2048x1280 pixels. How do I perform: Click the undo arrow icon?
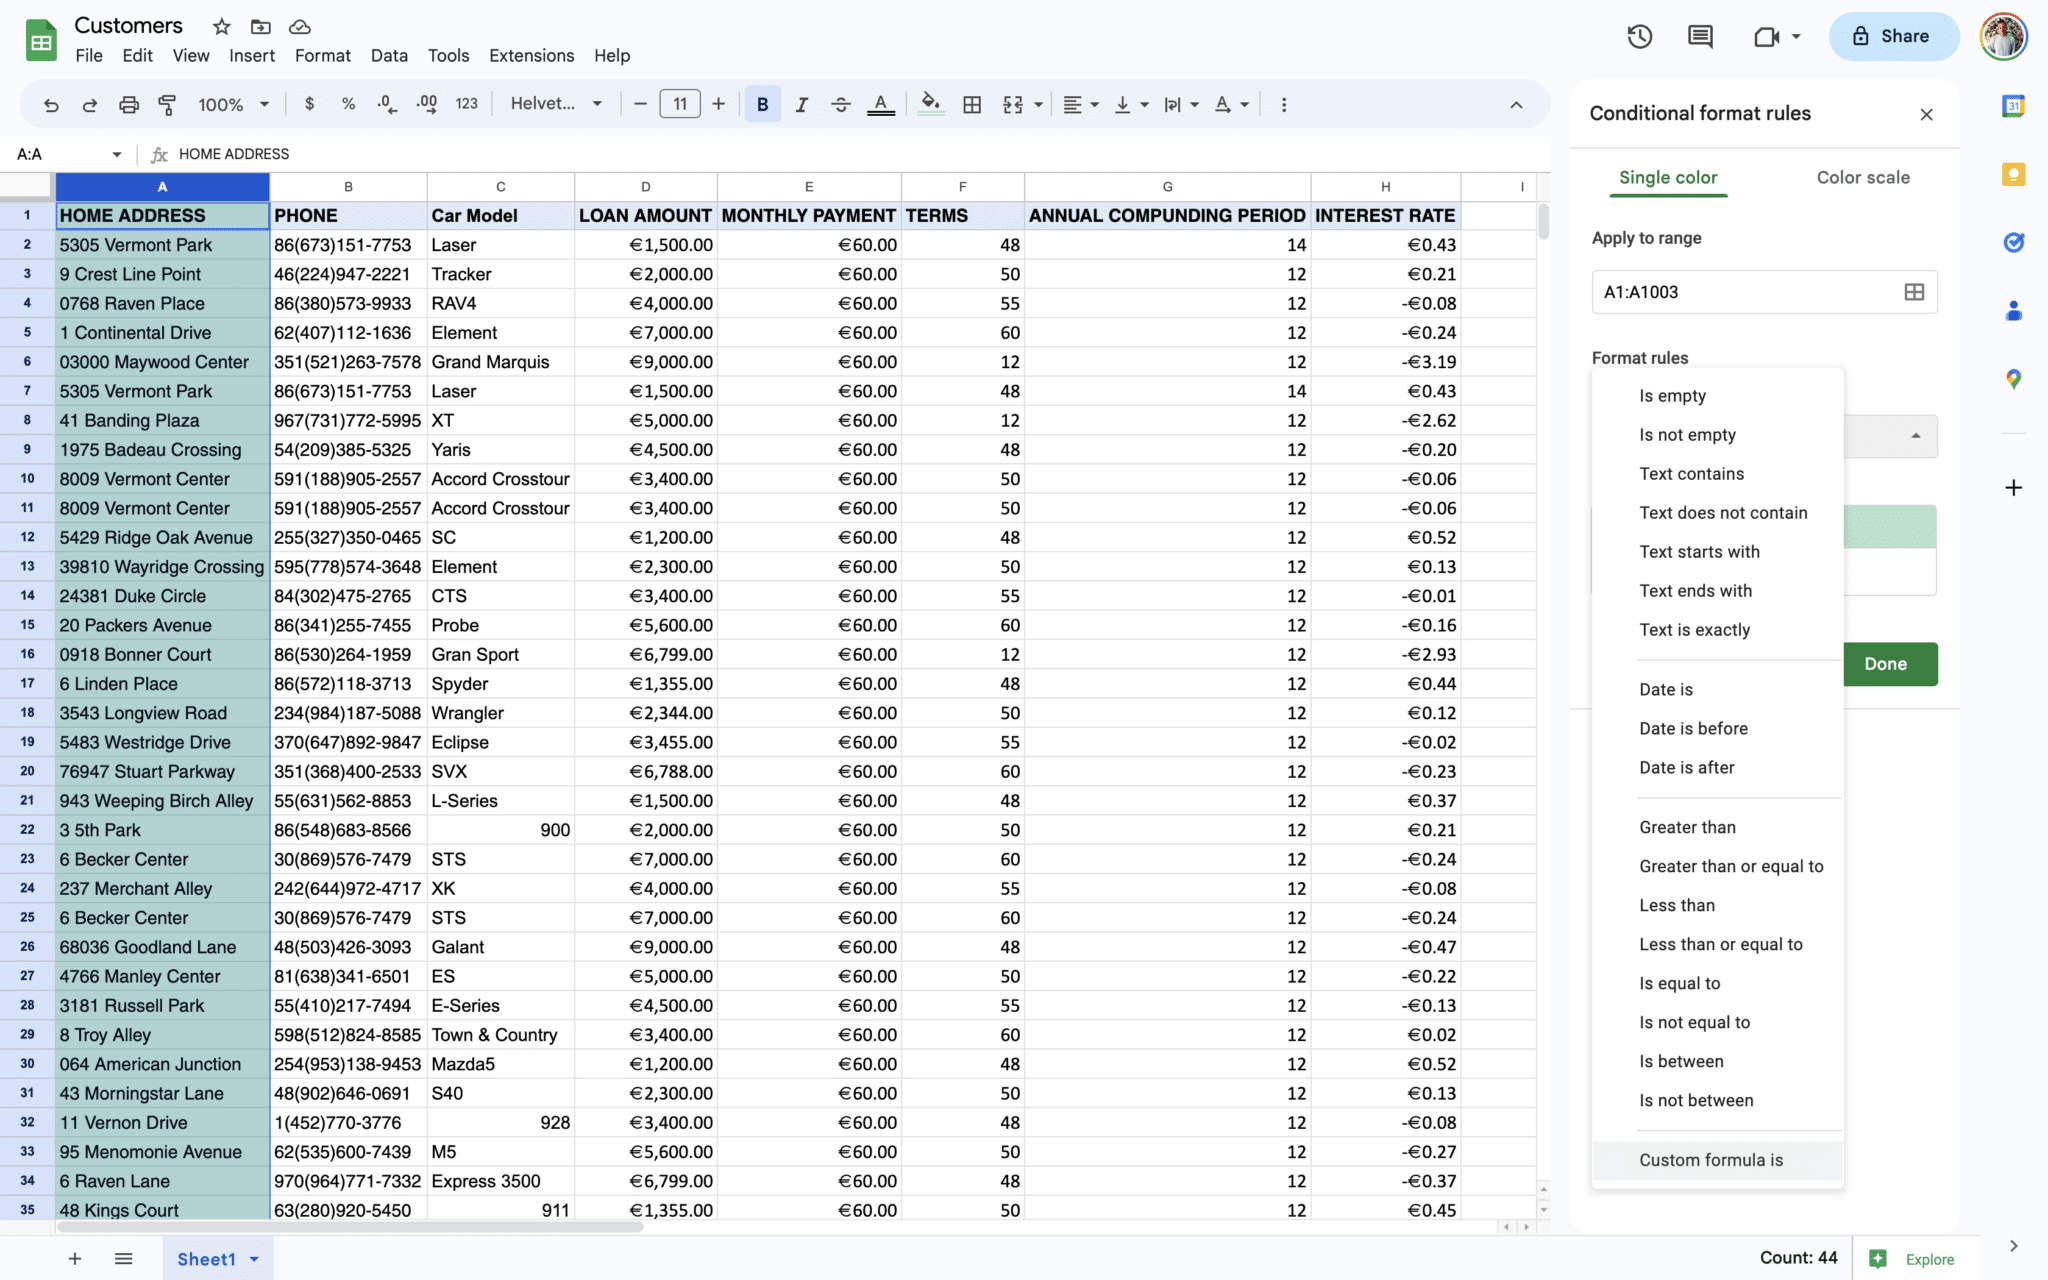[x=51, y=104]
